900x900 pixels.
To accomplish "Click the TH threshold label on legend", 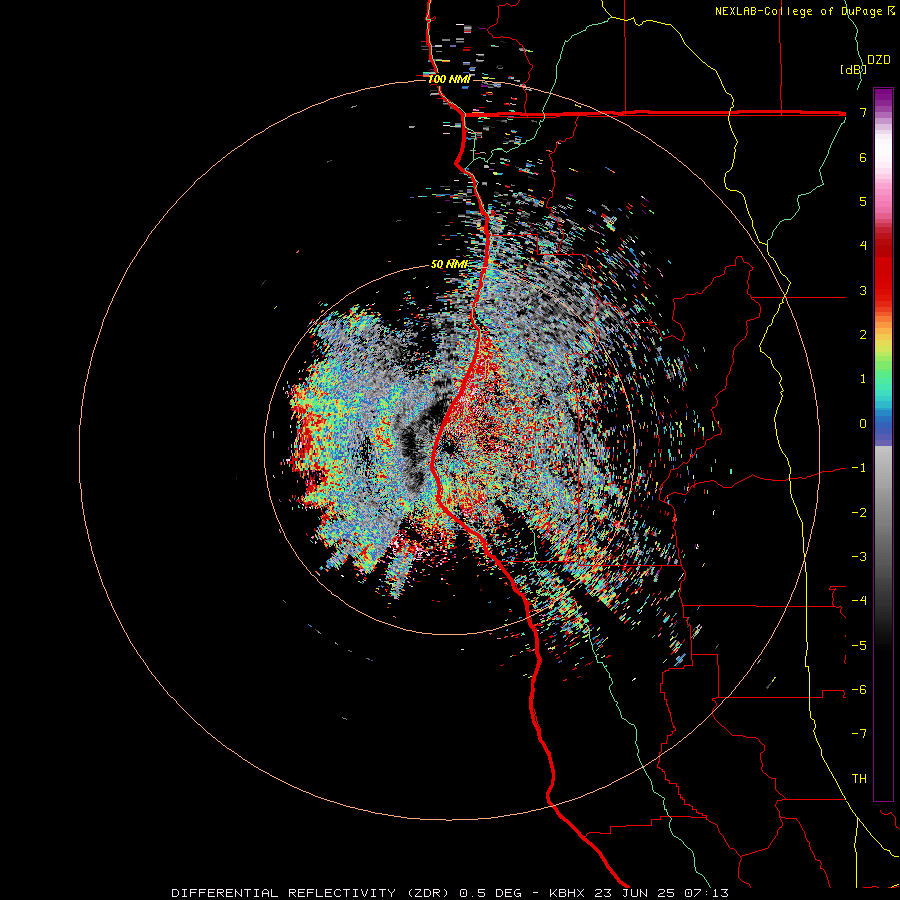I will click(859, 778).
